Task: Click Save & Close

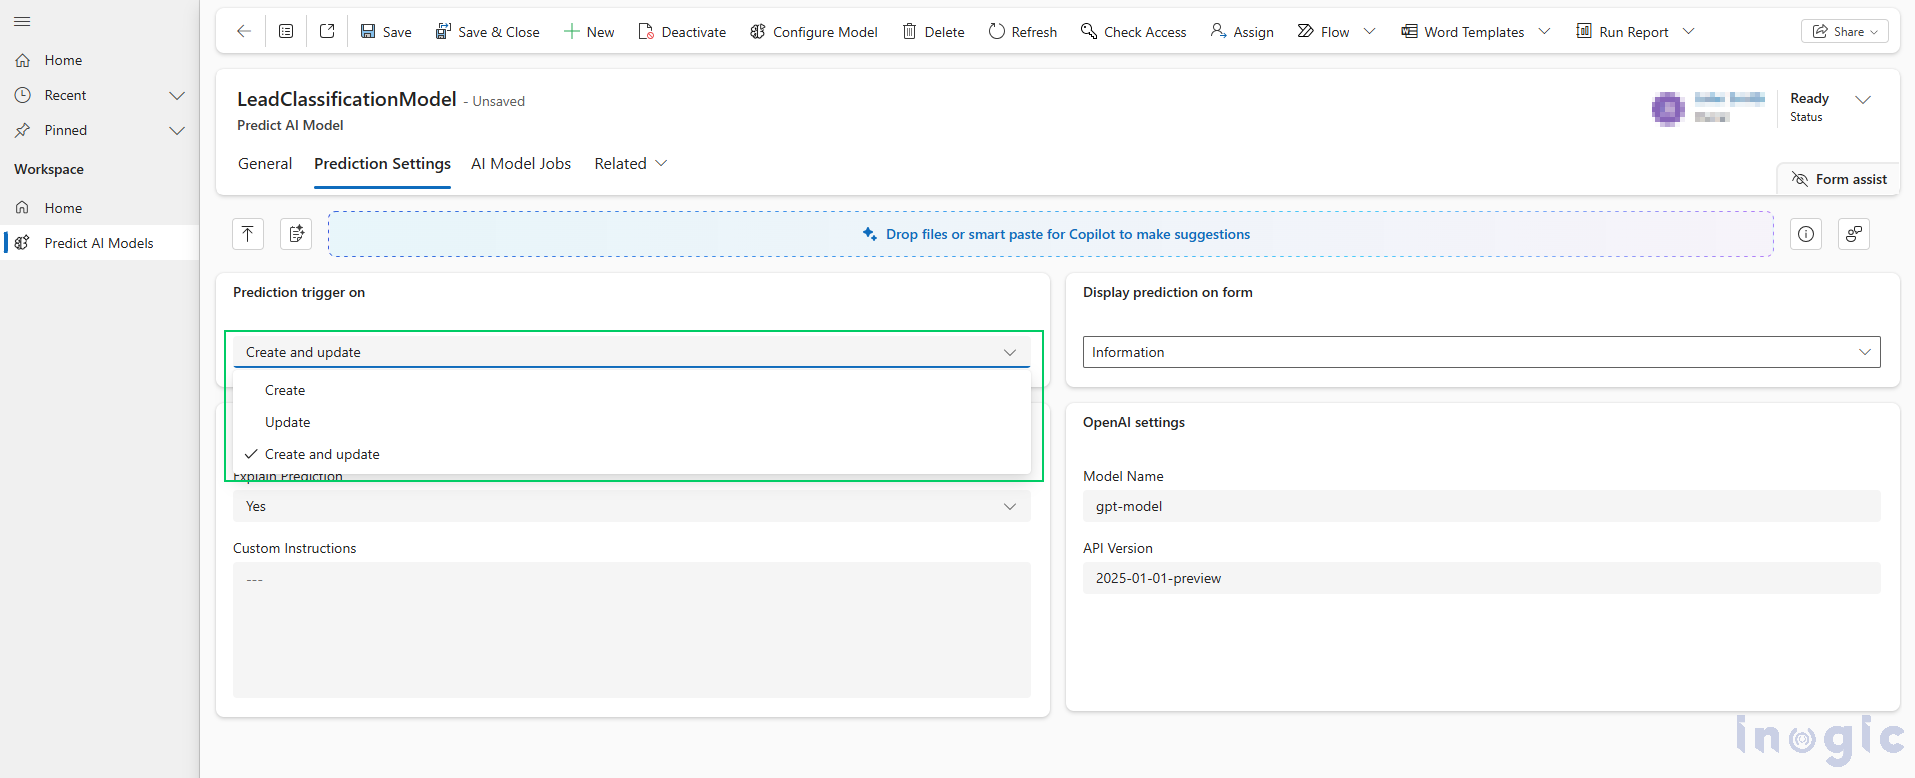Action: [487, 31]
